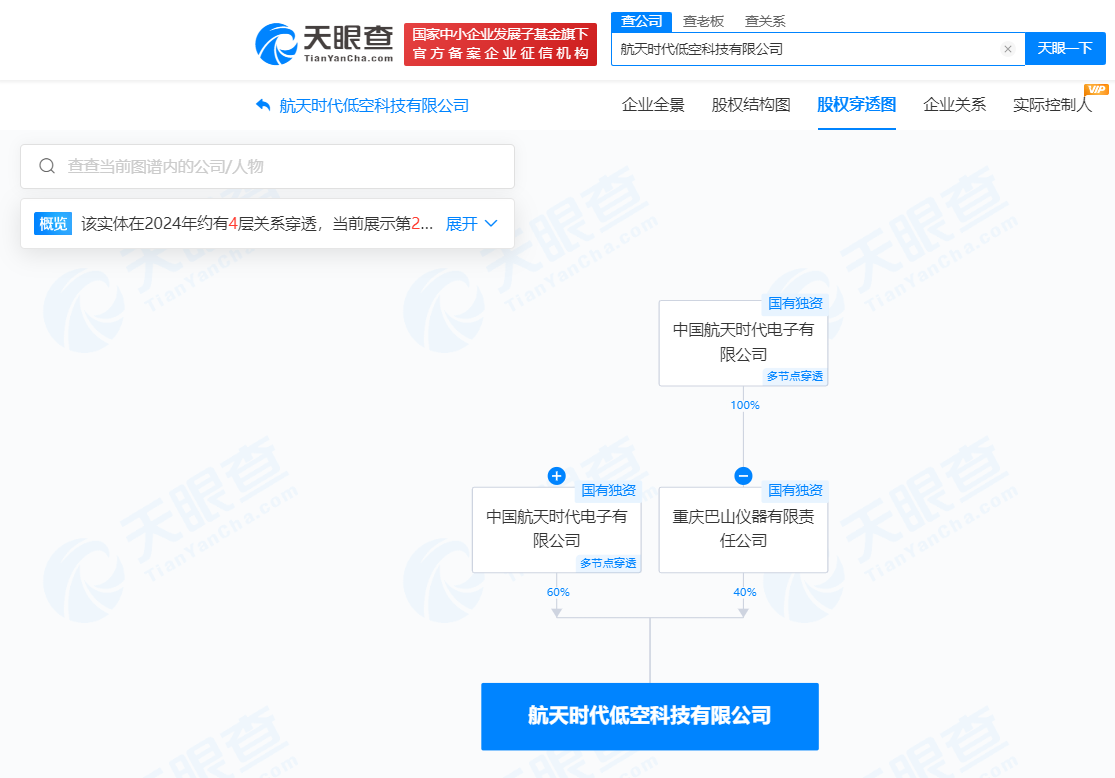This screenshot has height=778, width=1115.
Task: Click the 60% ownership label
Action: click(x=558, y=592)
